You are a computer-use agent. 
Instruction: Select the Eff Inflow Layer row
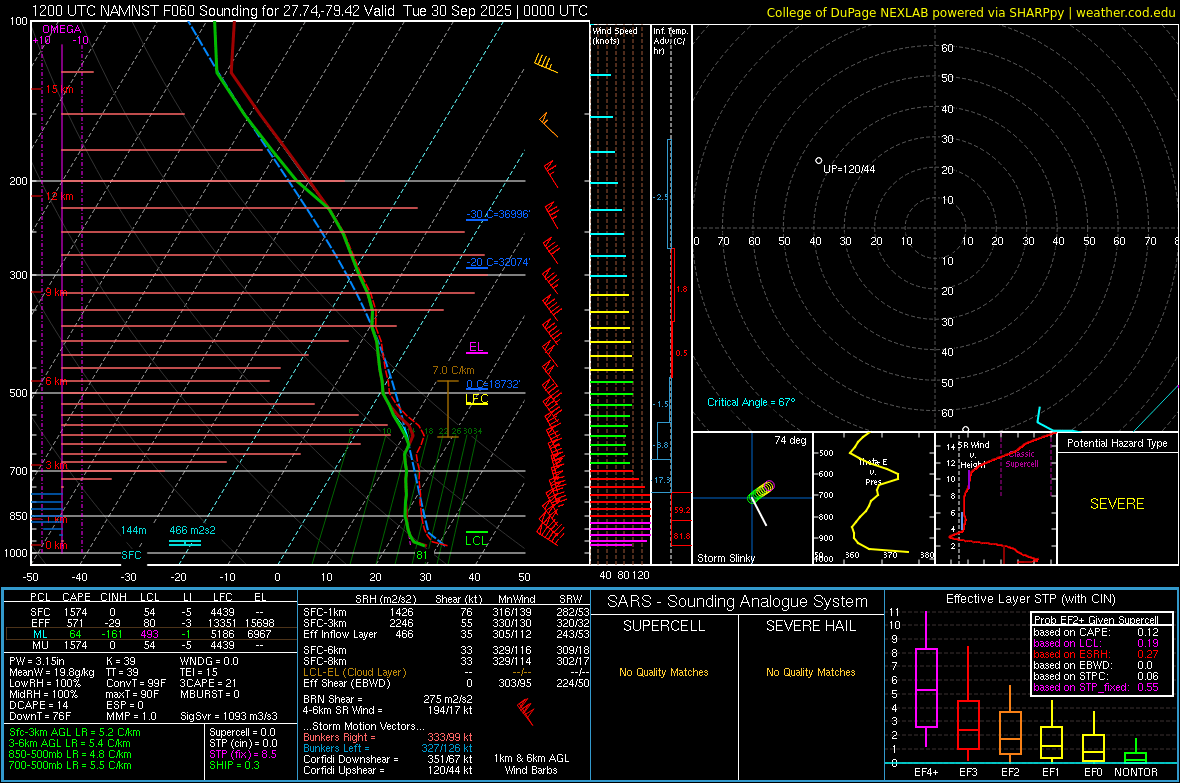pos(446,634)
